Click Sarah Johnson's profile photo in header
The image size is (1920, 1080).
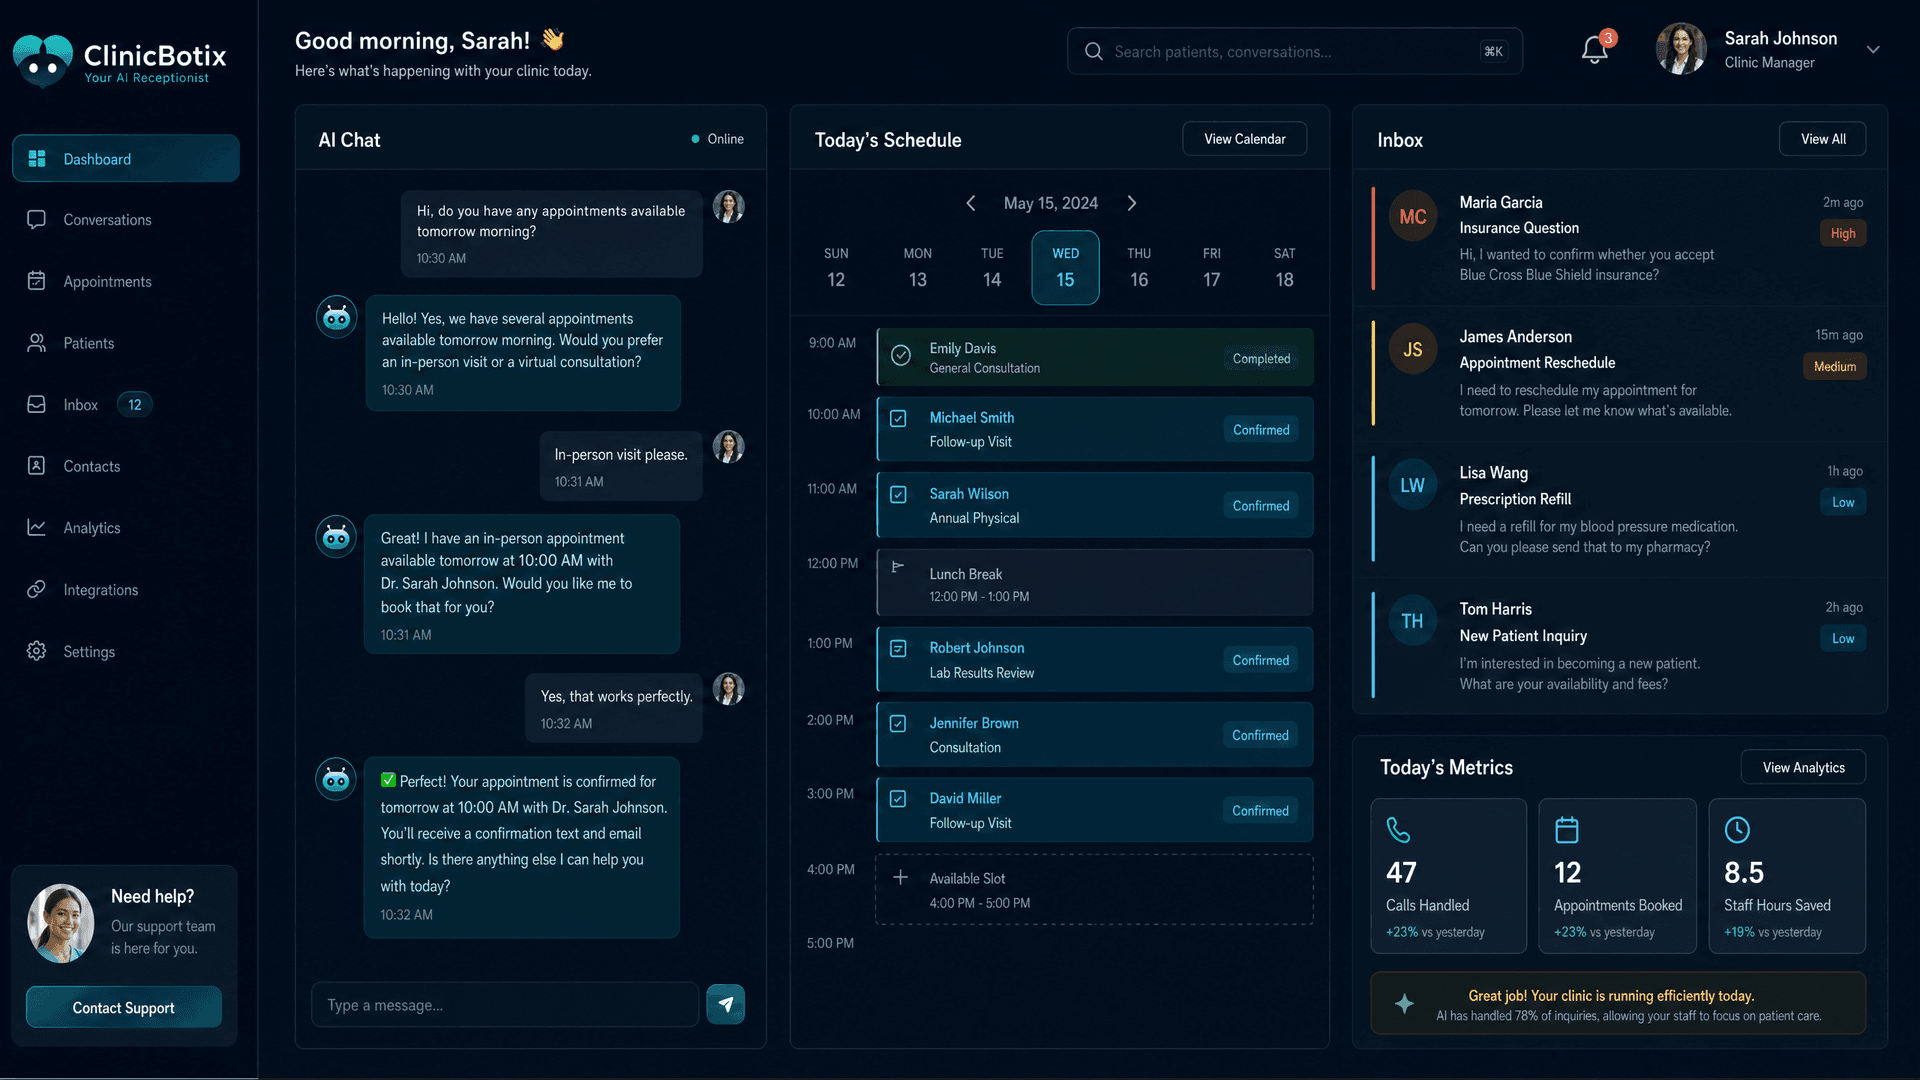[1681, 50]
